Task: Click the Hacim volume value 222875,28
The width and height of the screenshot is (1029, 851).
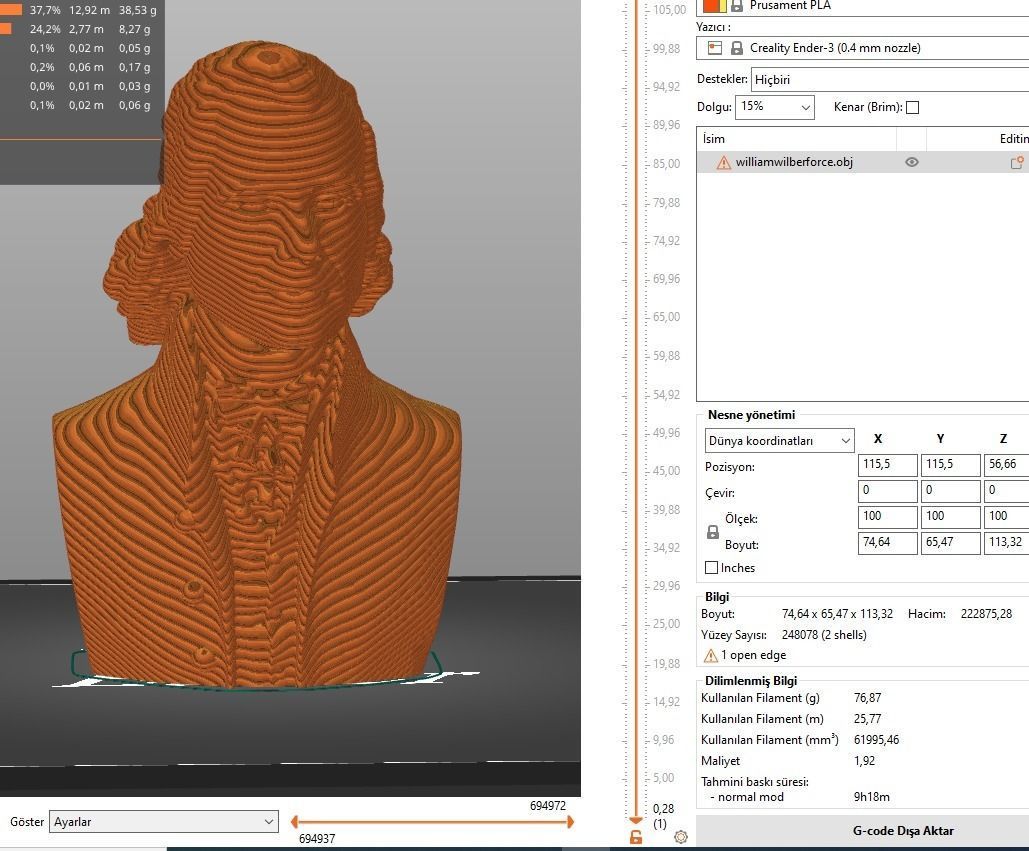Action: pos(986,614)
